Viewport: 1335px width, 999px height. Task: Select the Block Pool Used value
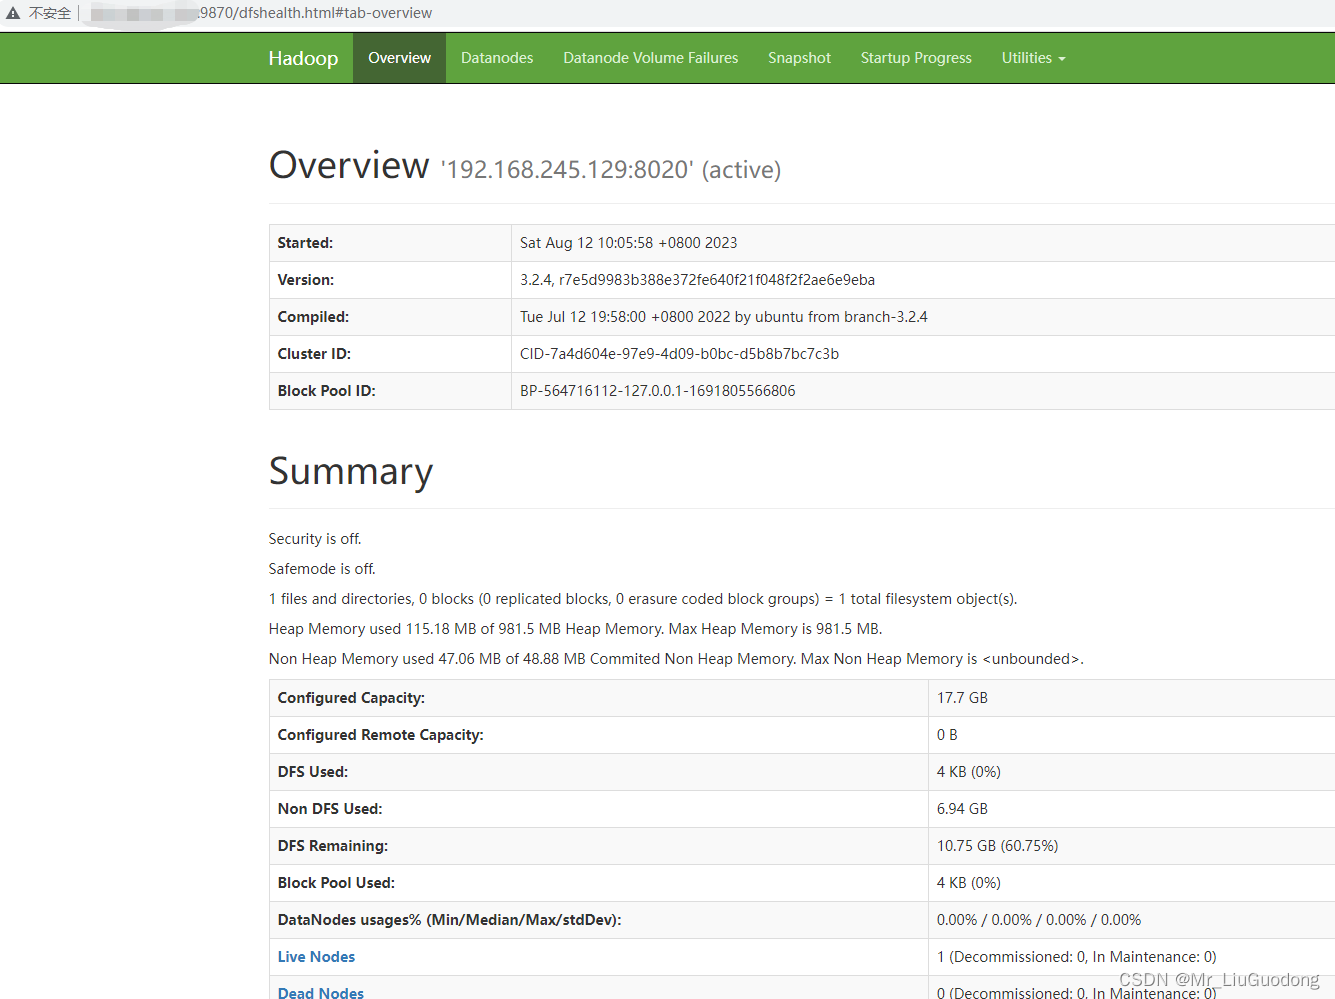(968, 883)
